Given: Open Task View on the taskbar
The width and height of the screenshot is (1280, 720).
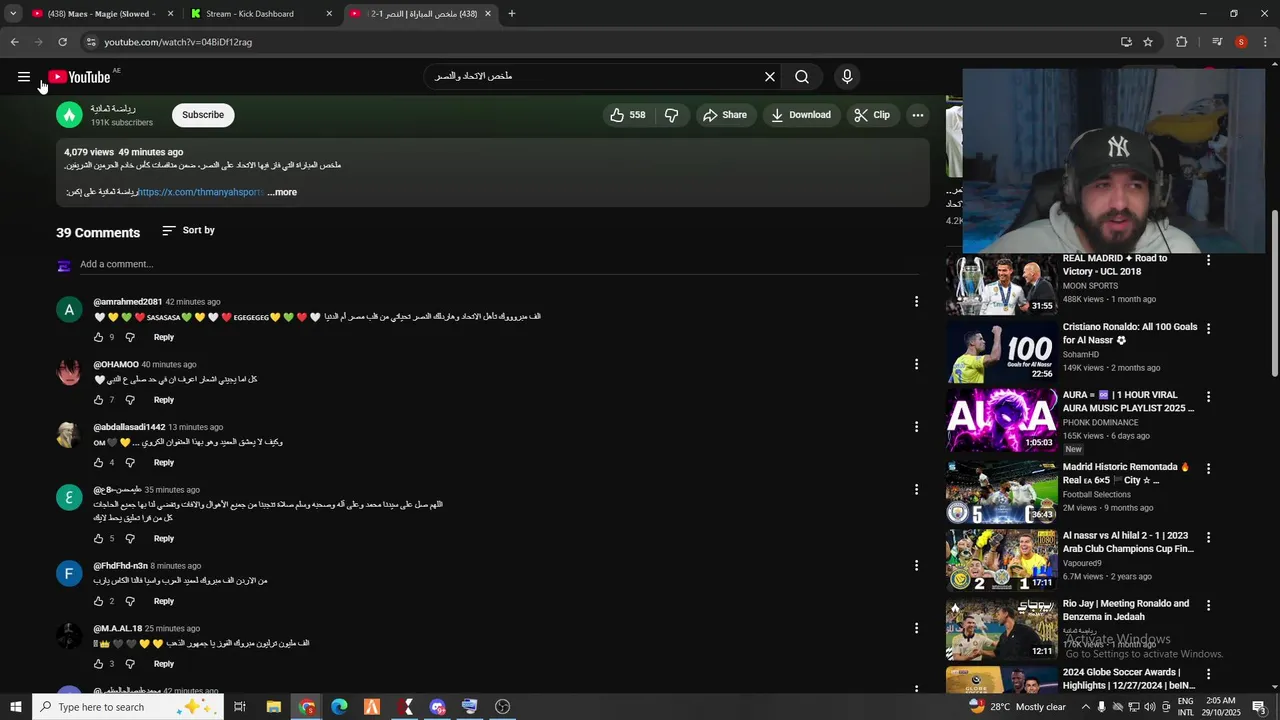Looking at the screenshot, I should pyautogui.click(x=240, y=707).
